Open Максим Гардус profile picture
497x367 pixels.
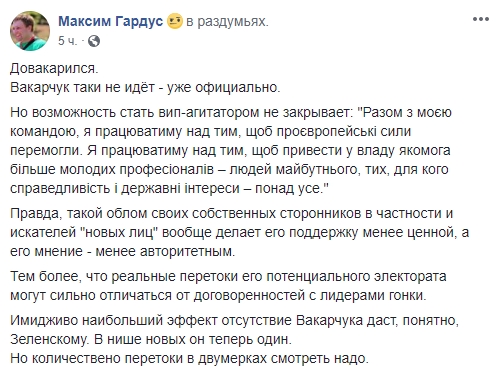click(x=30, y=31)
